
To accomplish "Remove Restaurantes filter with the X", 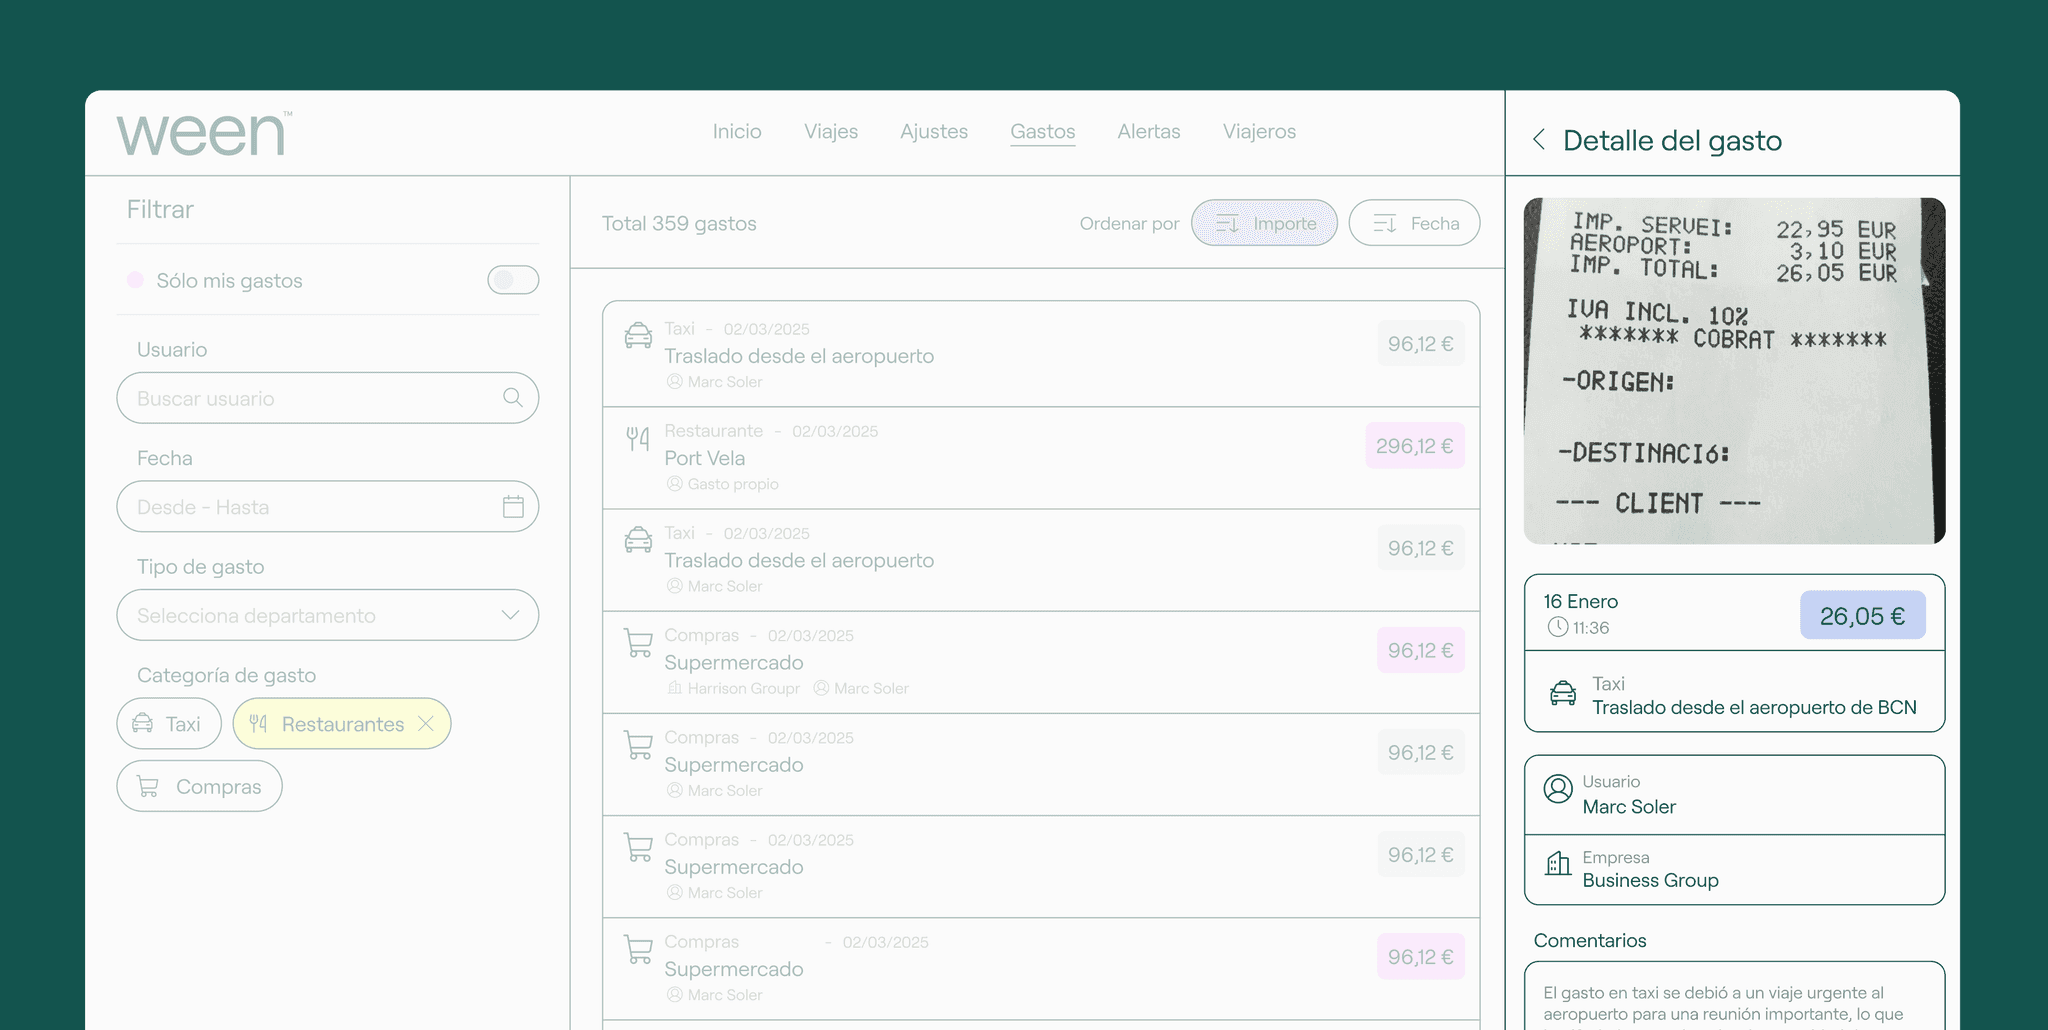I will [426, 724].
